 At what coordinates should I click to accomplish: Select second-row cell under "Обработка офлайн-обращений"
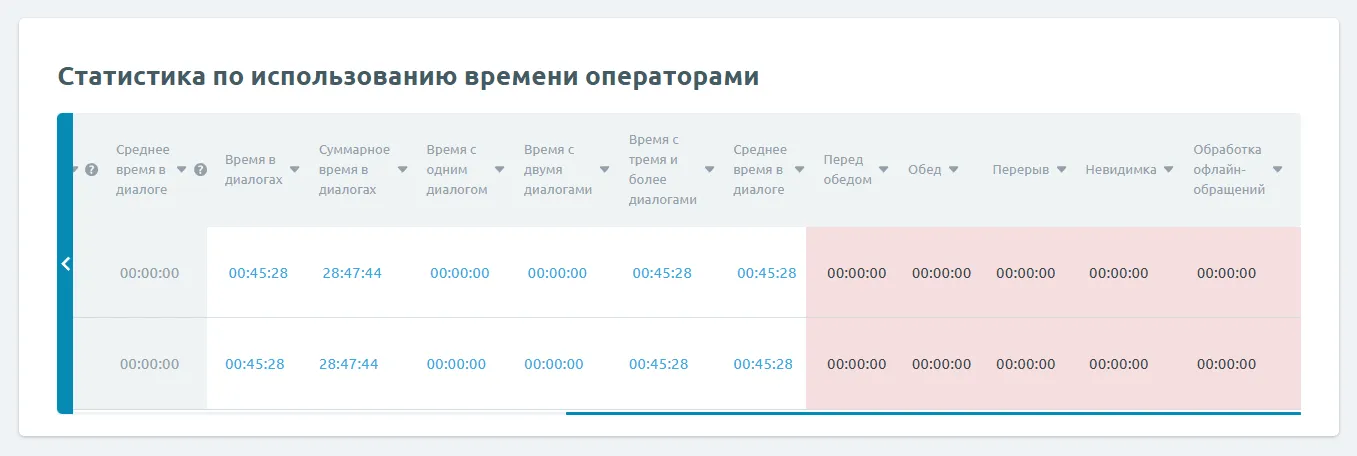[1226, 364]
